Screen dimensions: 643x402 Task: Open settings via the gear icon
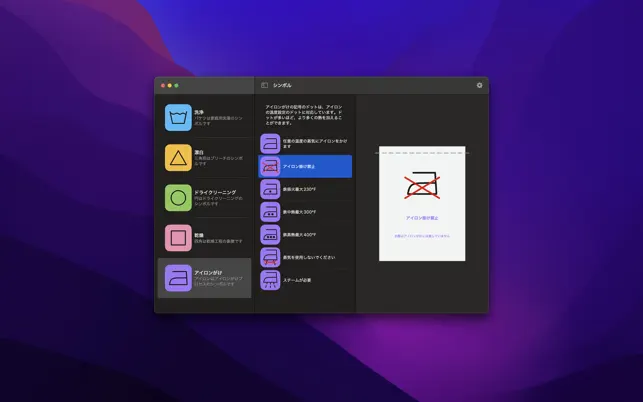pyautogui.click(x=479, y=85)
